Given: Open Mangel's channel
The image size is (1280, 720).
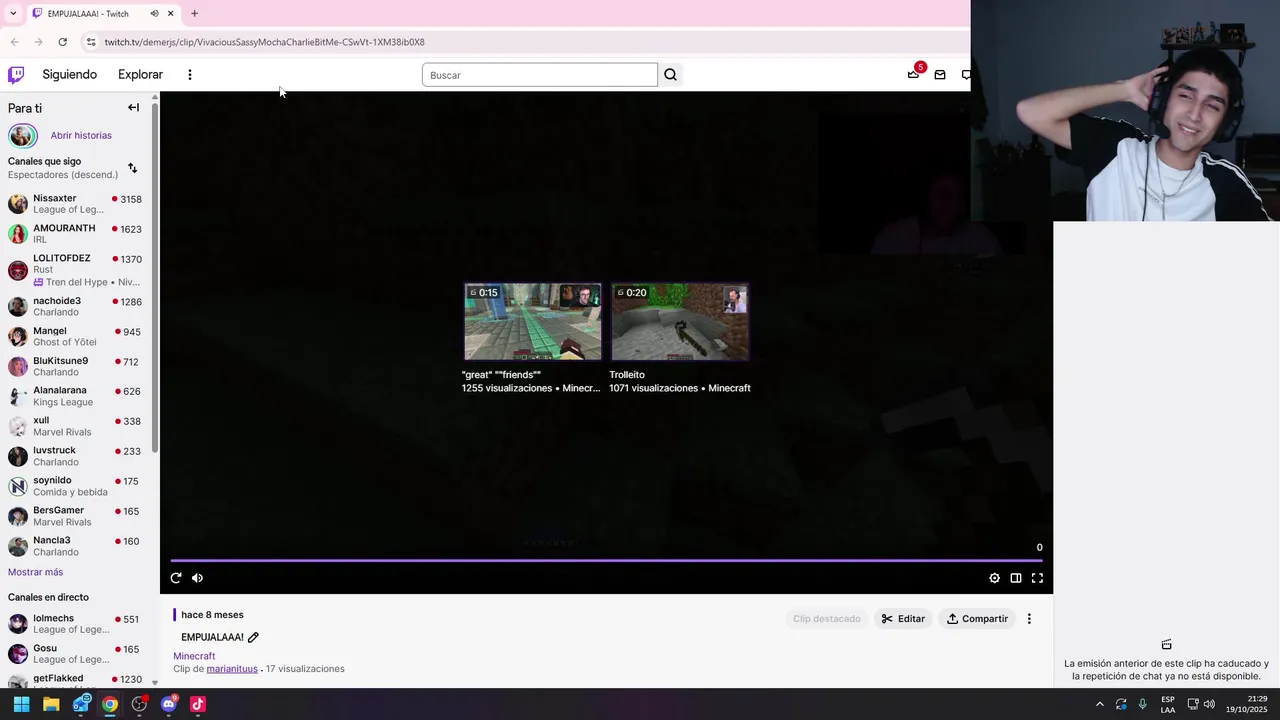Looking at the screenshot, I should pyautogui.click(x=75, y=336).
